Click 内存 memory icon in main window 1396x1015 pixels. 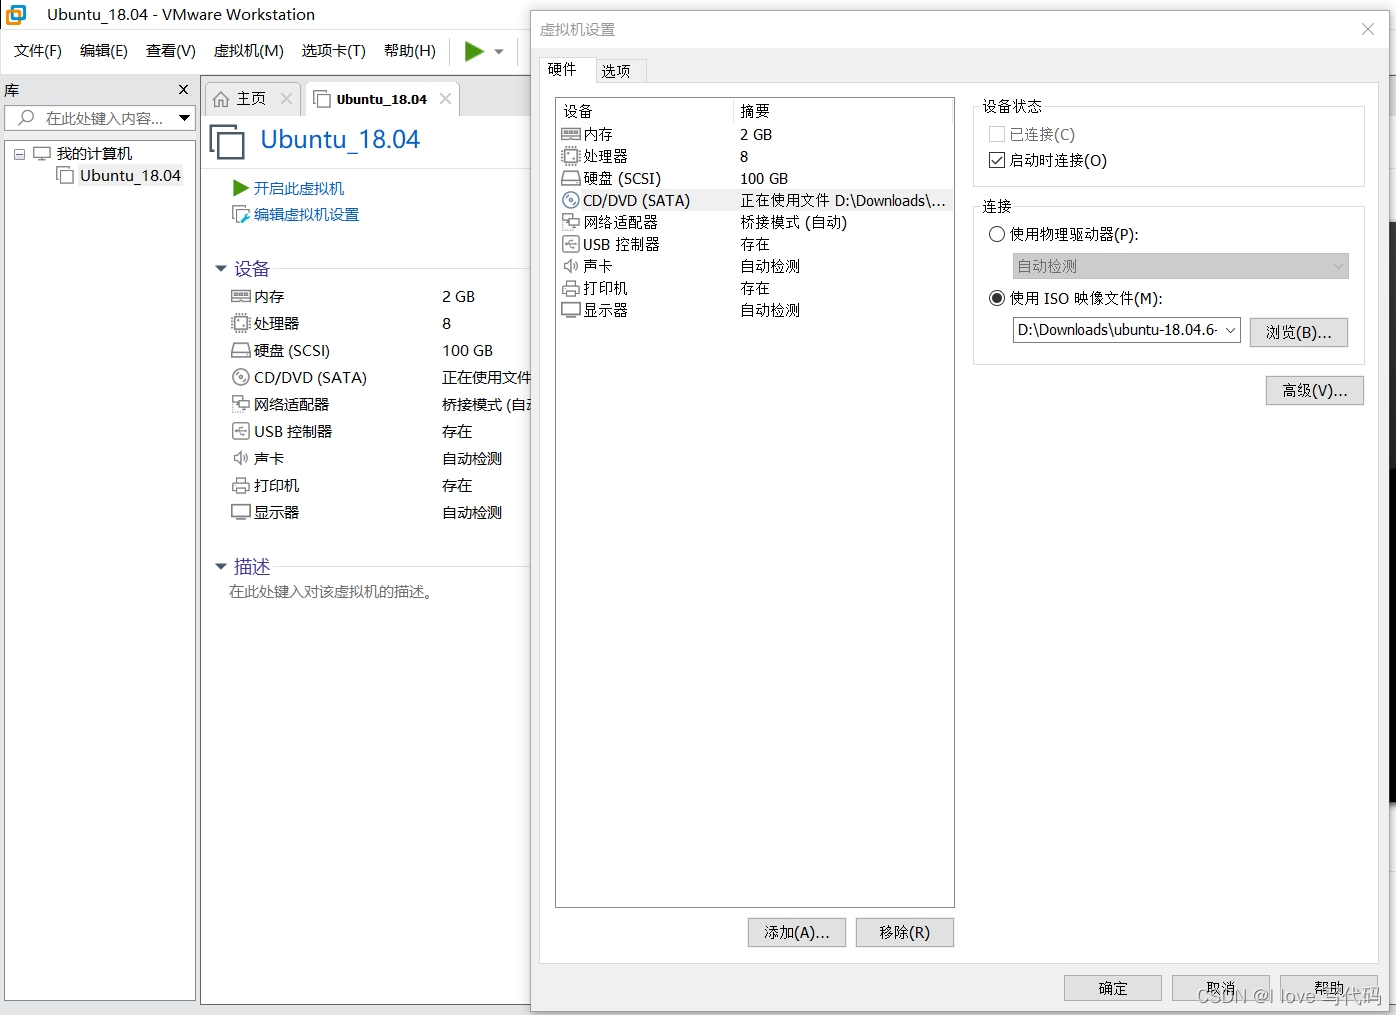(240, 296)
